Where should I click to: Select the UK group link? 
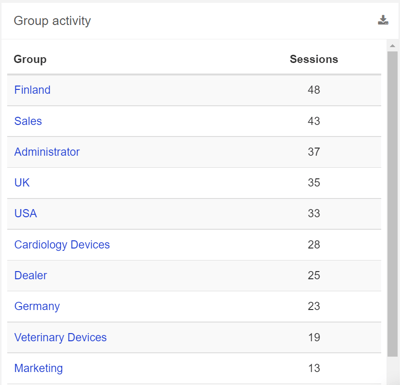tap(22, 182)
